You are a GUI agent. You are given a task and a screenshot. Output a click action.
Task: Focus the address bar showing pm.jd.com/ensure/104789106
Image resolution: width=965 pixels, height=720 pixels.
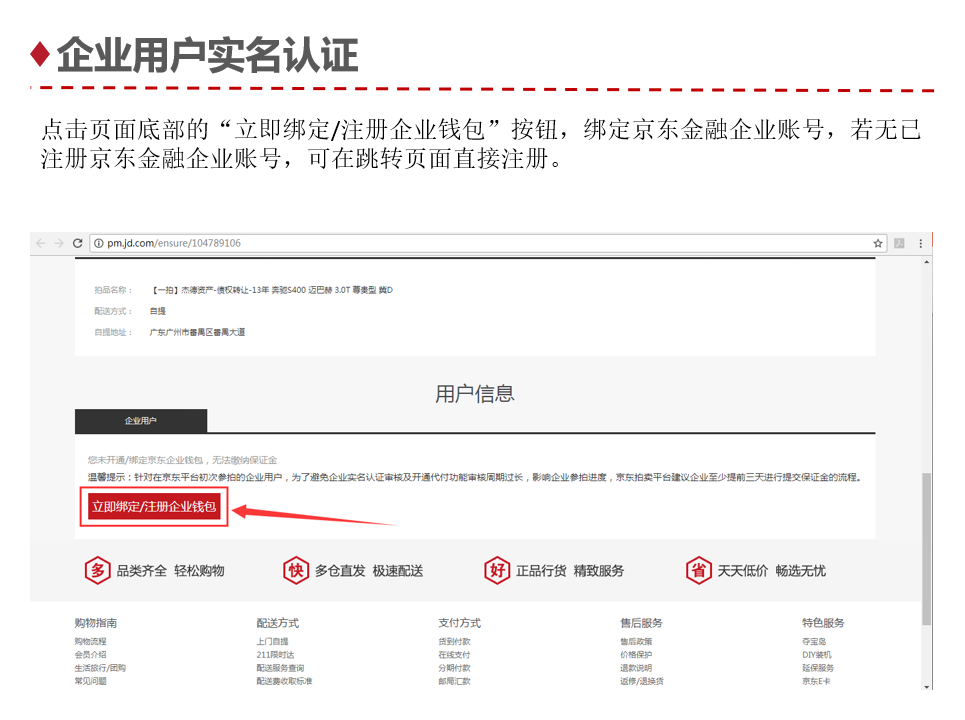(x=488, y=243)
